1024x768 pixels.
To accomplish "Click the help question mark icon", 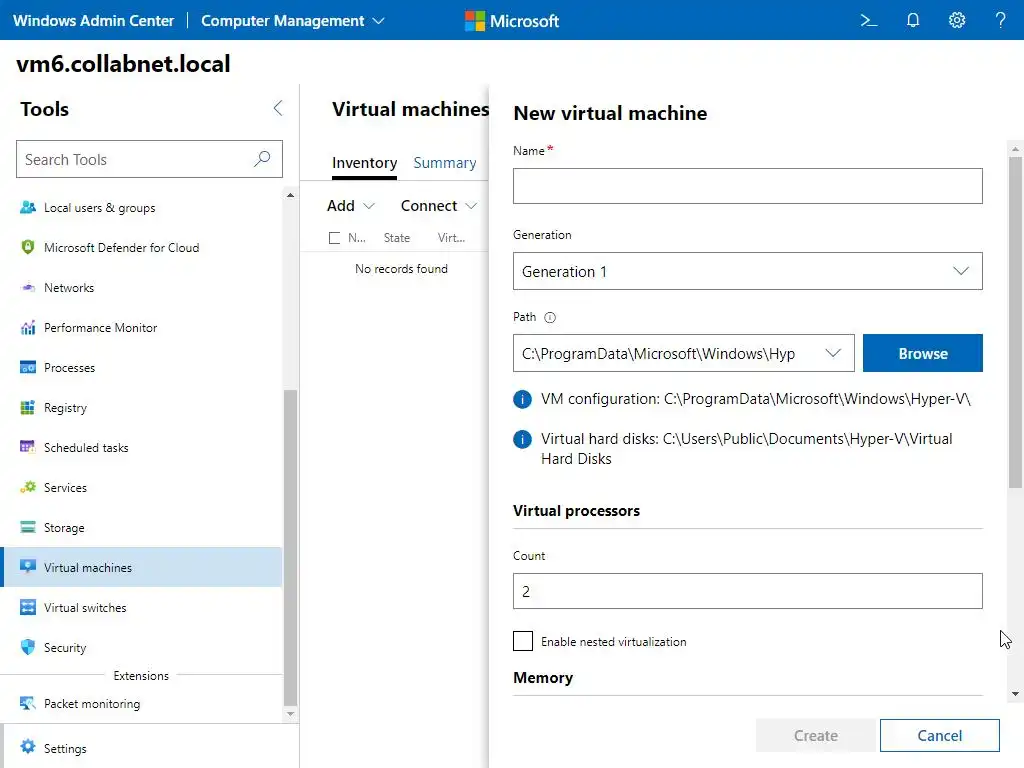I will pos(1000,20).
